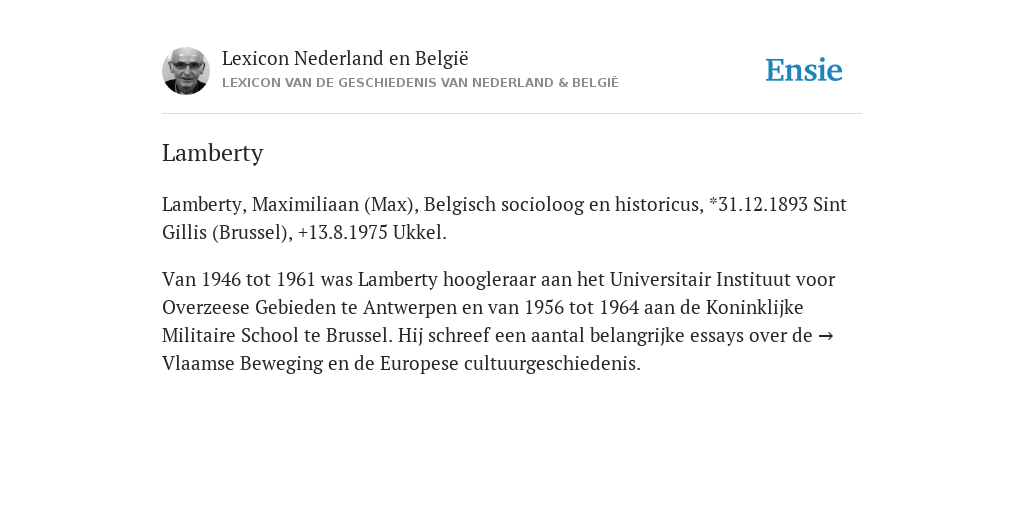Viewport: 1024px width, 512px height.
Task: Click the word Antwerpen
Action: tap(409, 308)
